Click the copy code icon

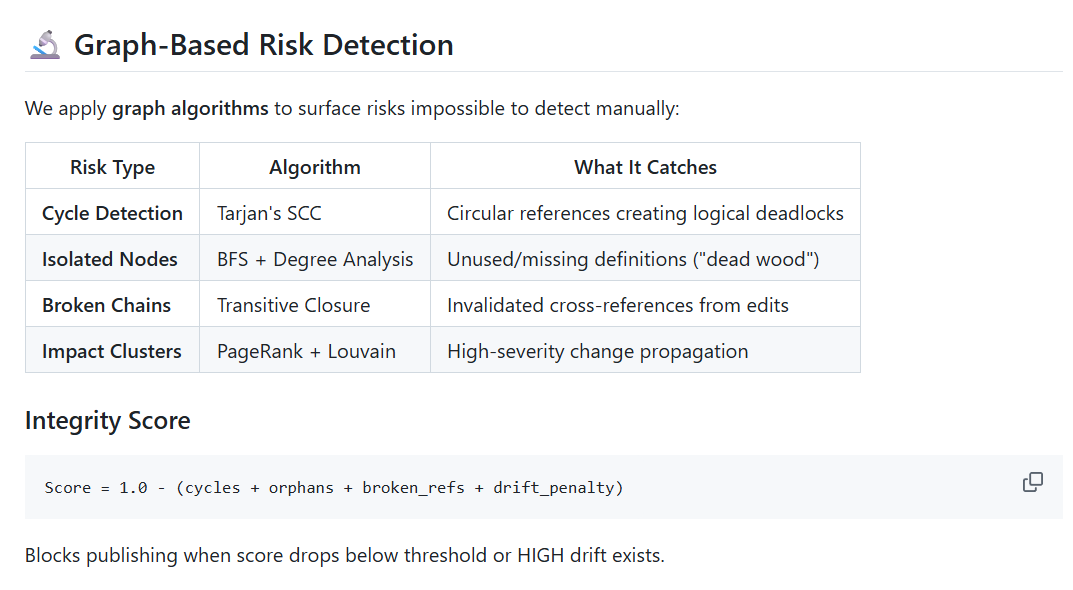1033,482
